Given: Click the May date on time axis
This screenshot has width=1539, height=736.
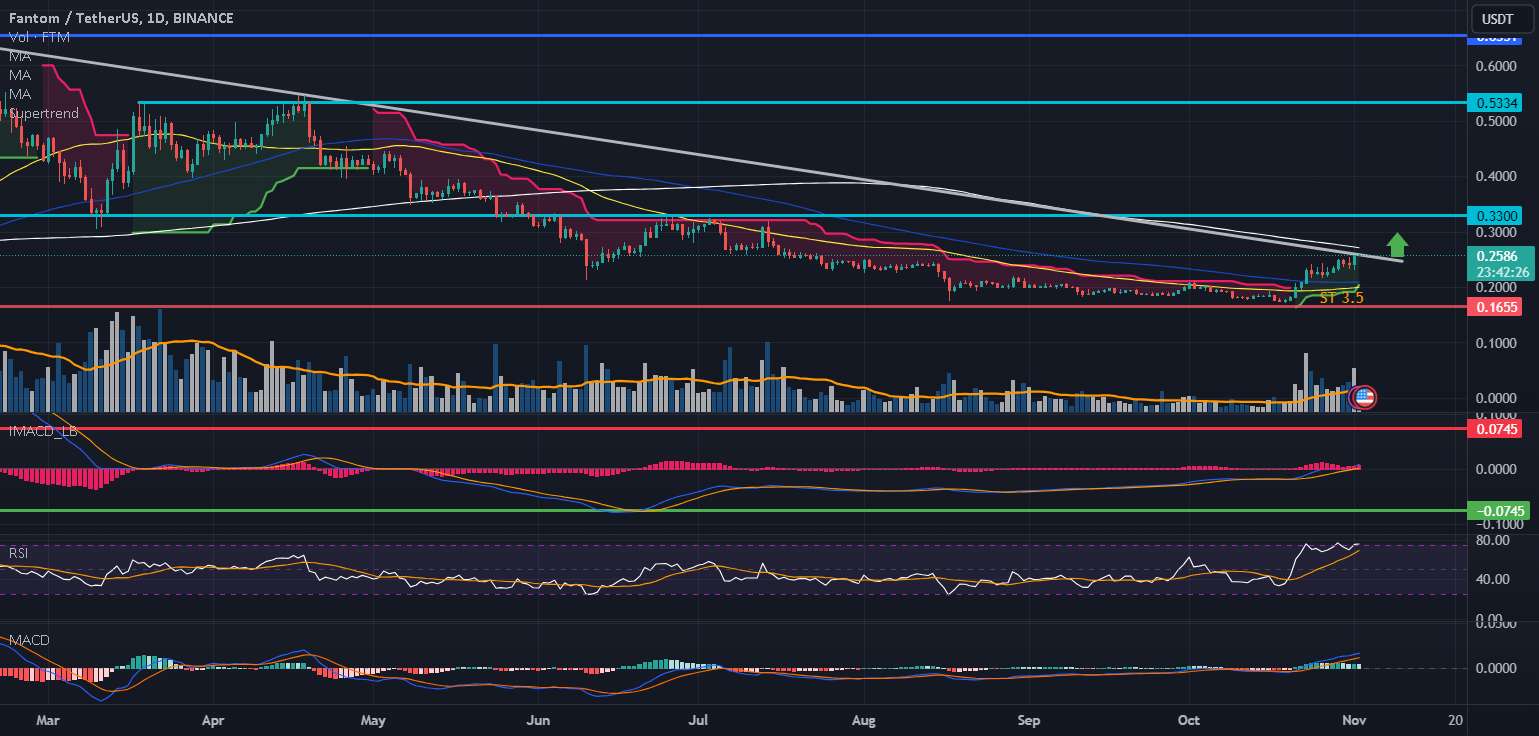Looking at the screenshot, I should tap(372, 719).
